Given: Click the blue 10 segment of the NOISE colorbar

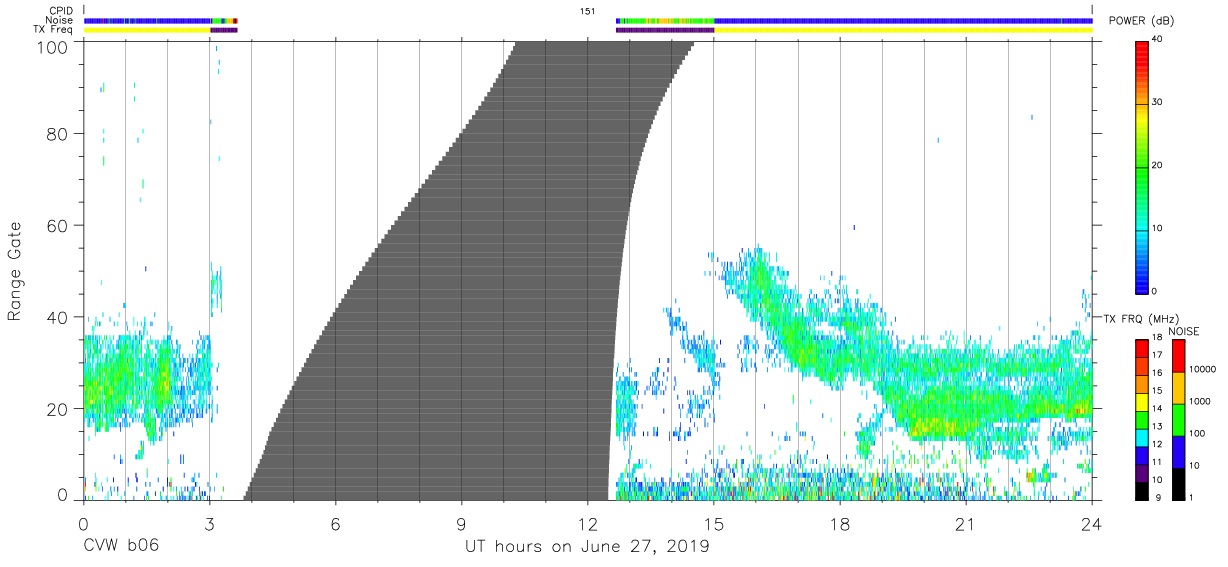Looking at the screenshot, I should (x=1179, y=452).
